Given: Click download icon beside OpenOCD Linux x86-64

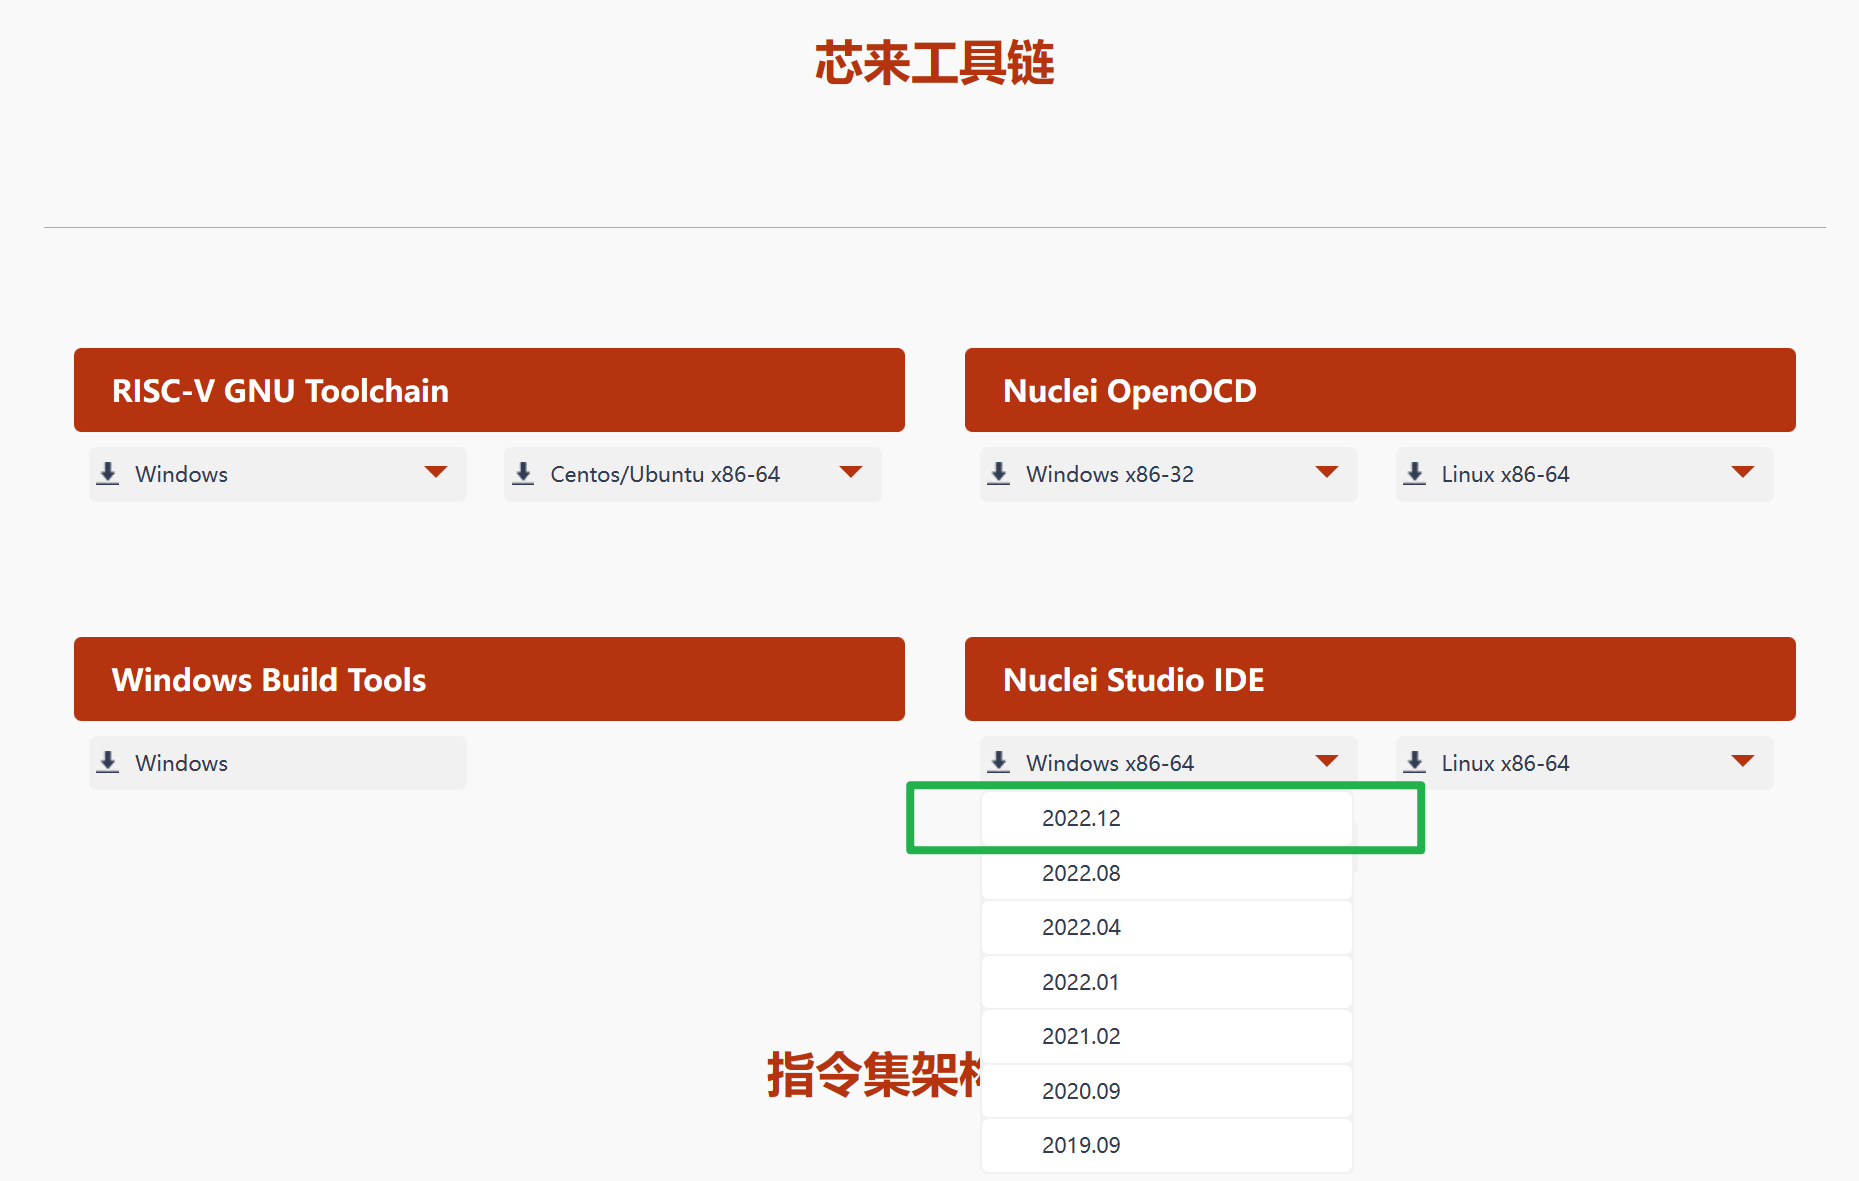Looking at the screenshot, I should pos(1415,474).
